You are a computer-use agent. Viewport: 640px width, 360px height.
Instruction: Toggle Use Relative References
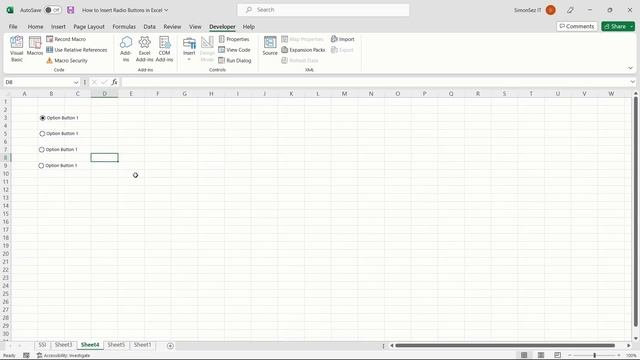point(76,50)
